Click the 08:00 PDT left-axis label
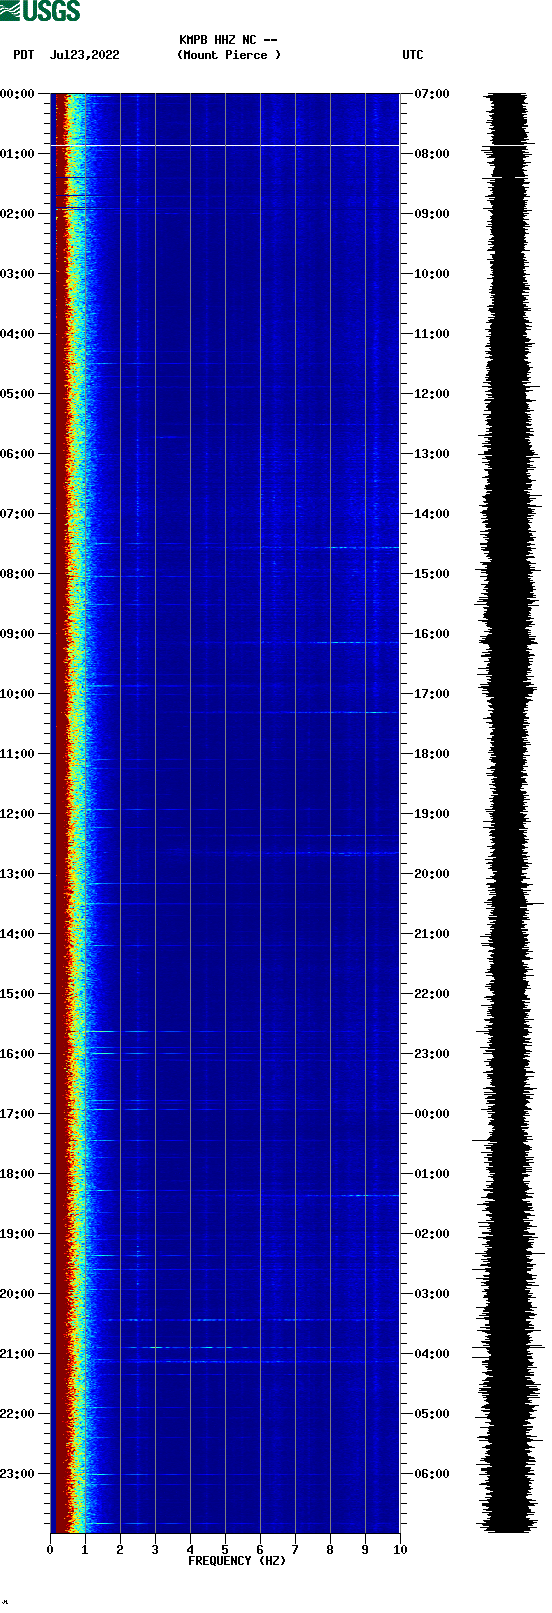Image resolution: width=552 pixels, height=1613 pixels. [17, 574]
